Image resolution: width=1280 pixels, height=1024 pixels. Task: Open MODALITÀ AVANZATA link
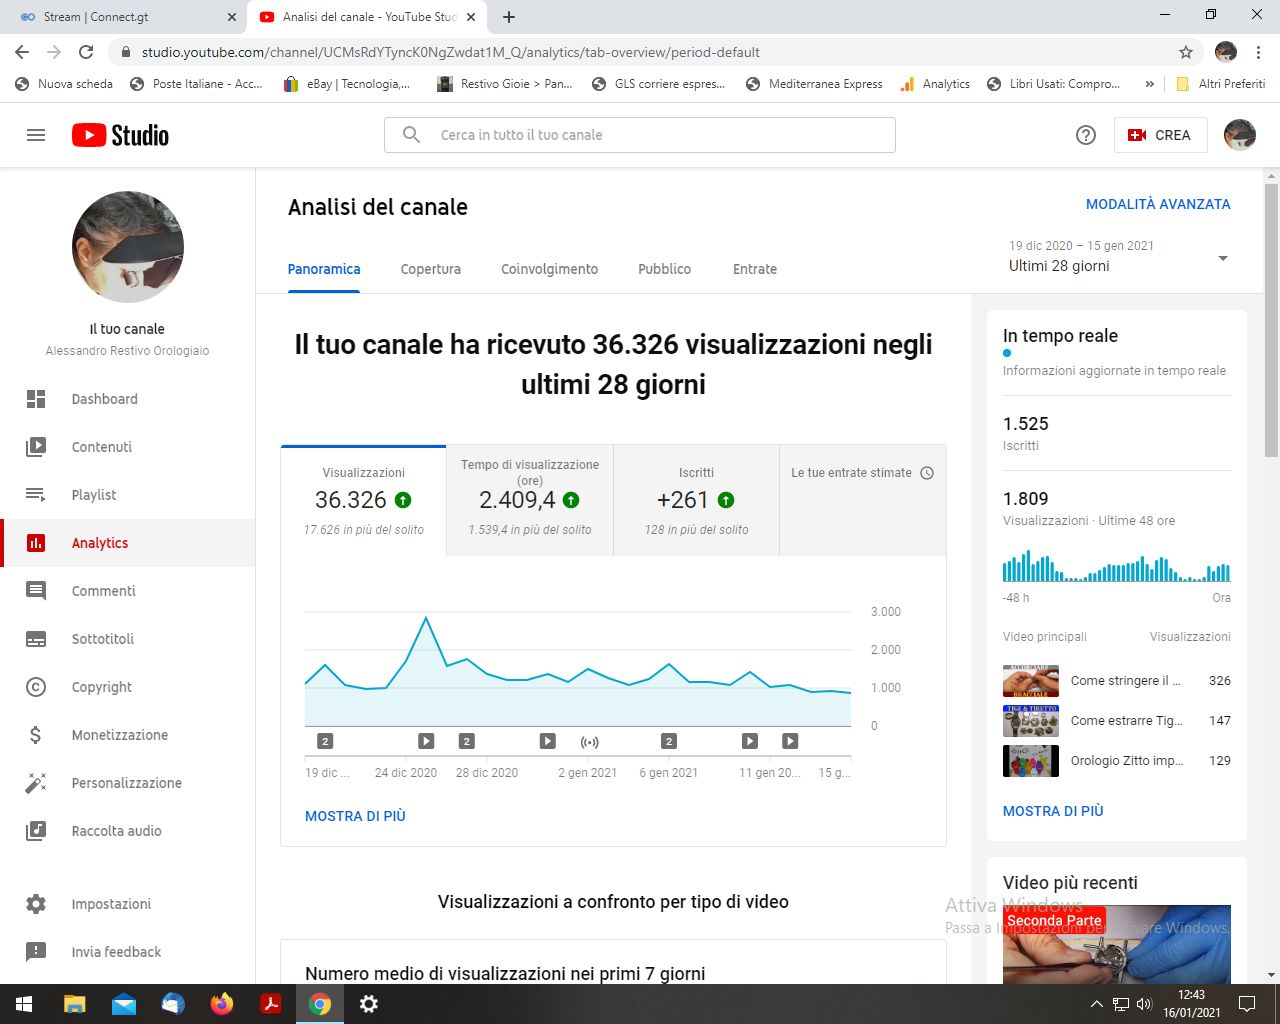1158,204
